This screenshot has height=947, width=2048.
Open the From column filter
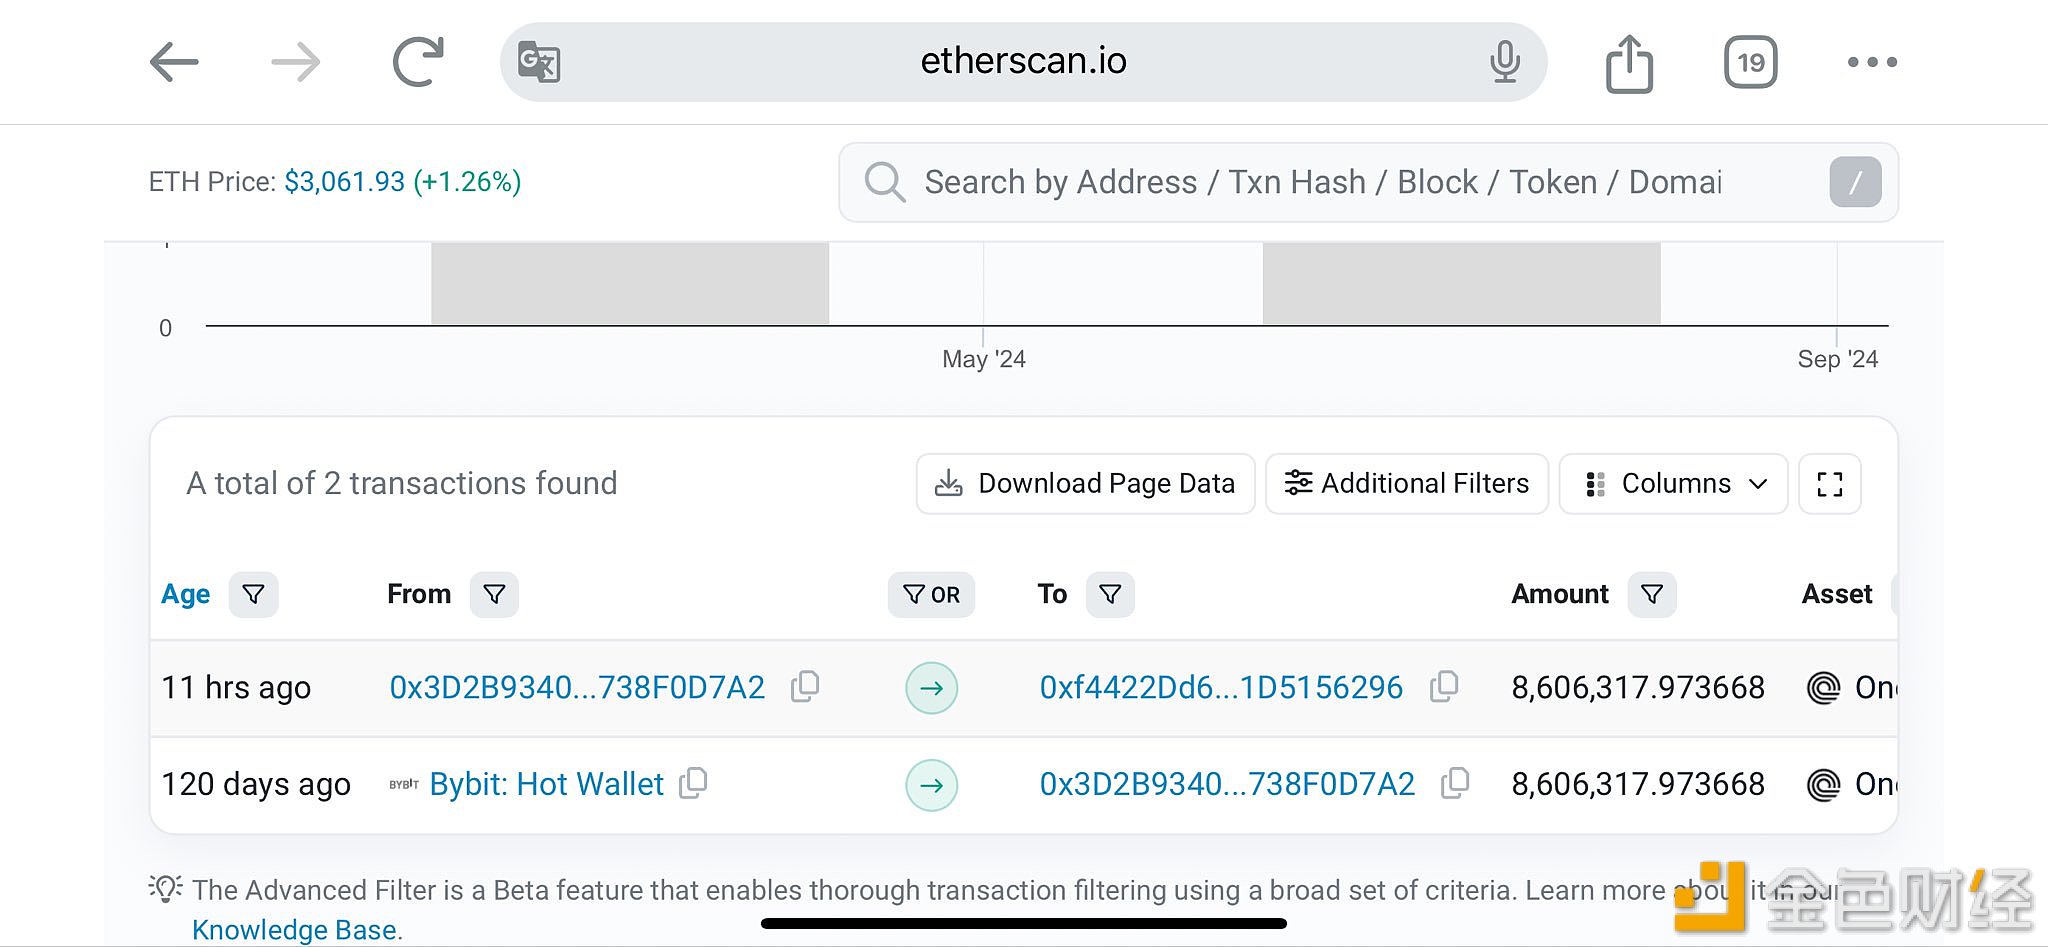[x=494, y=595]
